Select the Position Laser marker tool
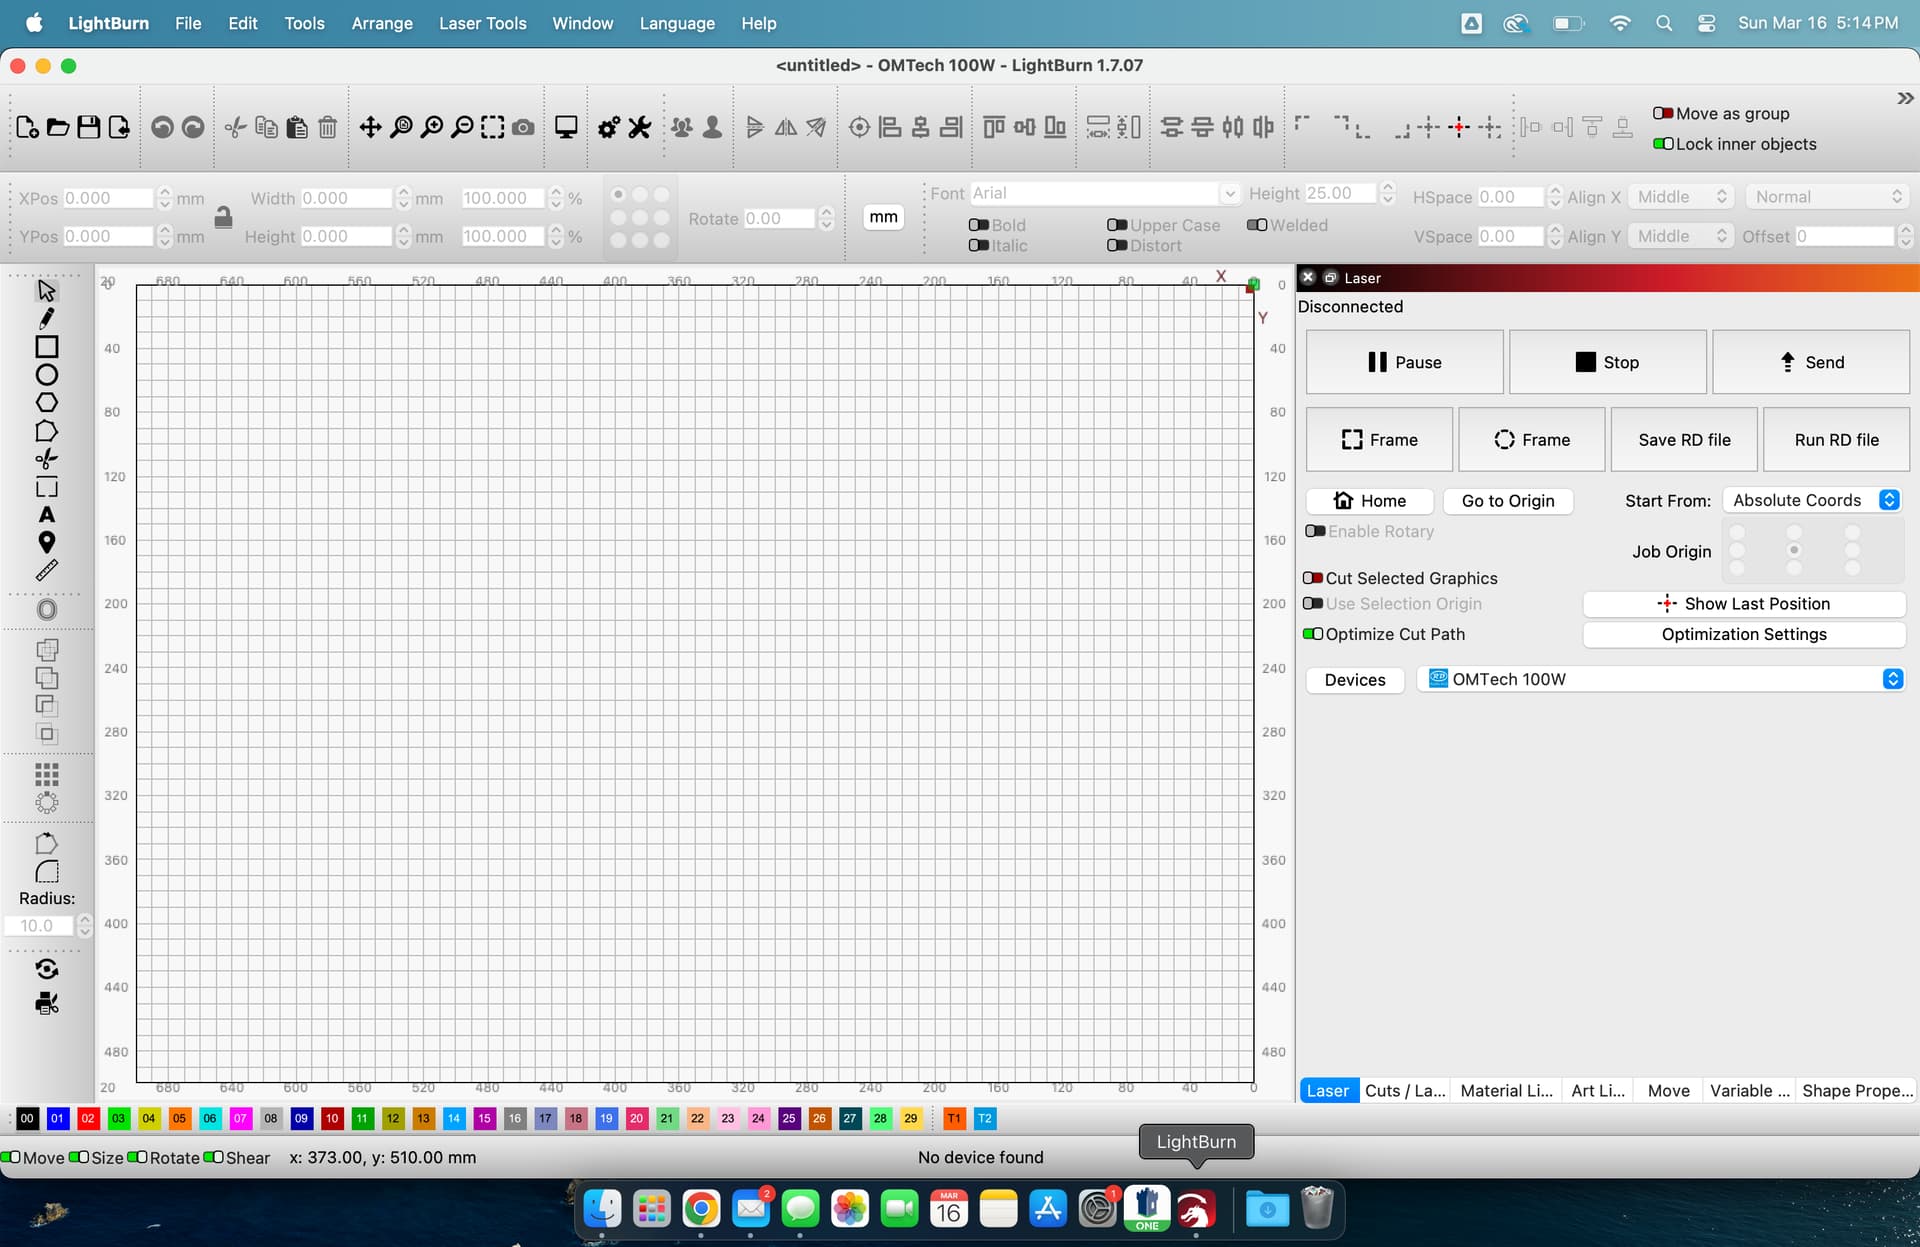Screen dimensions: 1920x1247 point(46,542)
